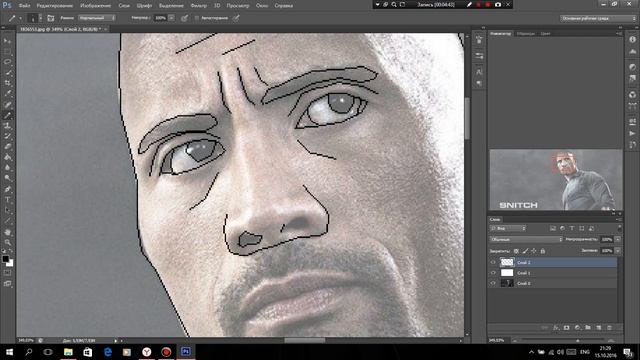Add a layer mask
The width and height of the screenshot is (640, 360).
[567, 328]
